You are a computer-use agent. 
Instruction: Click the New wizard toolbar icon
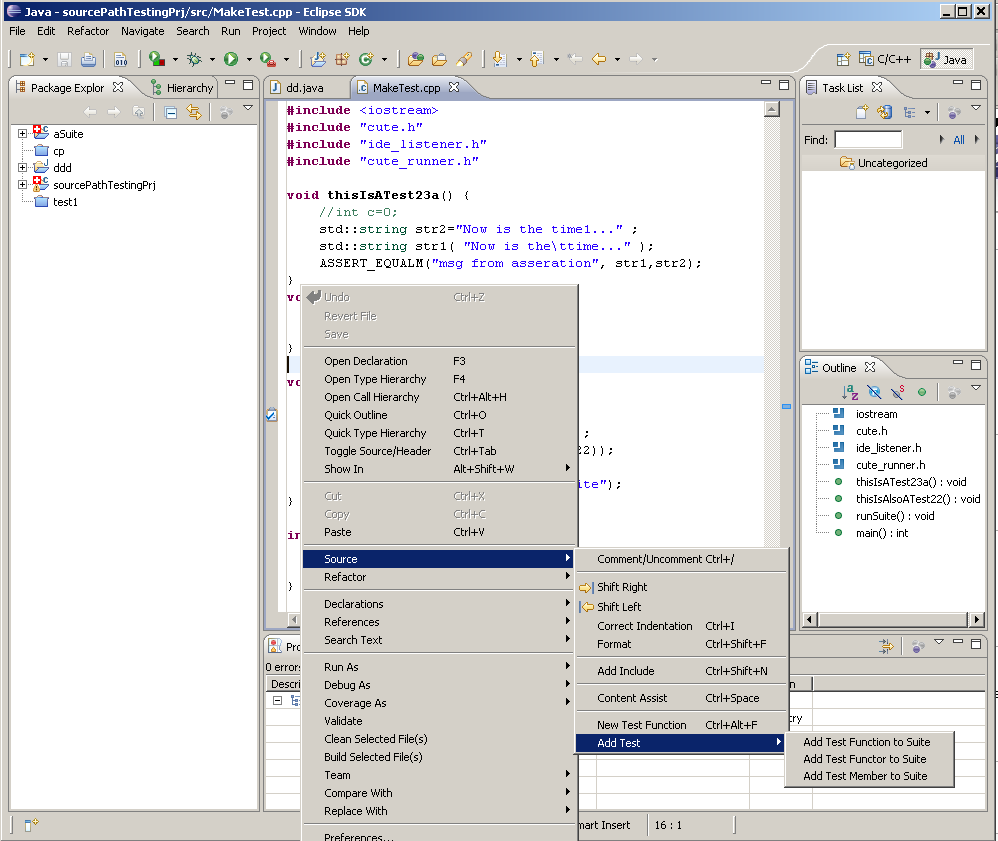[x=27, y=59]
